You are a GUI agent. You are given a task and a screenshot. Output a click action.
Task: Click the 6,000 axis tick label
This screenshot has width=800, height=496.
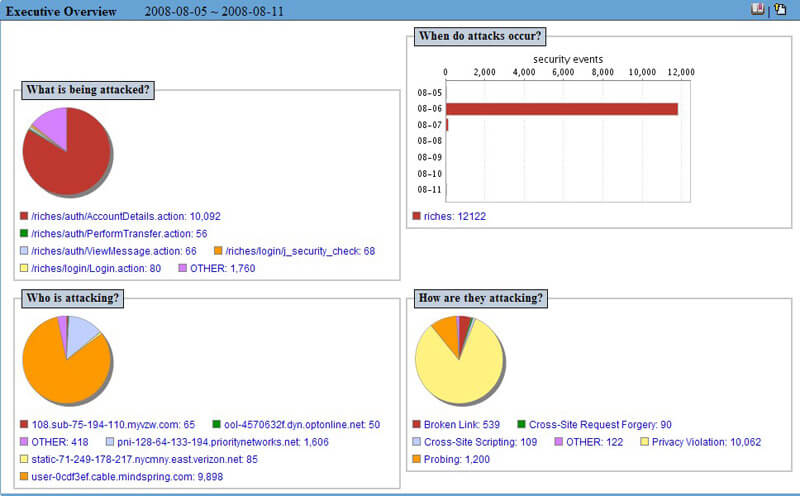[x=563, y=72]
